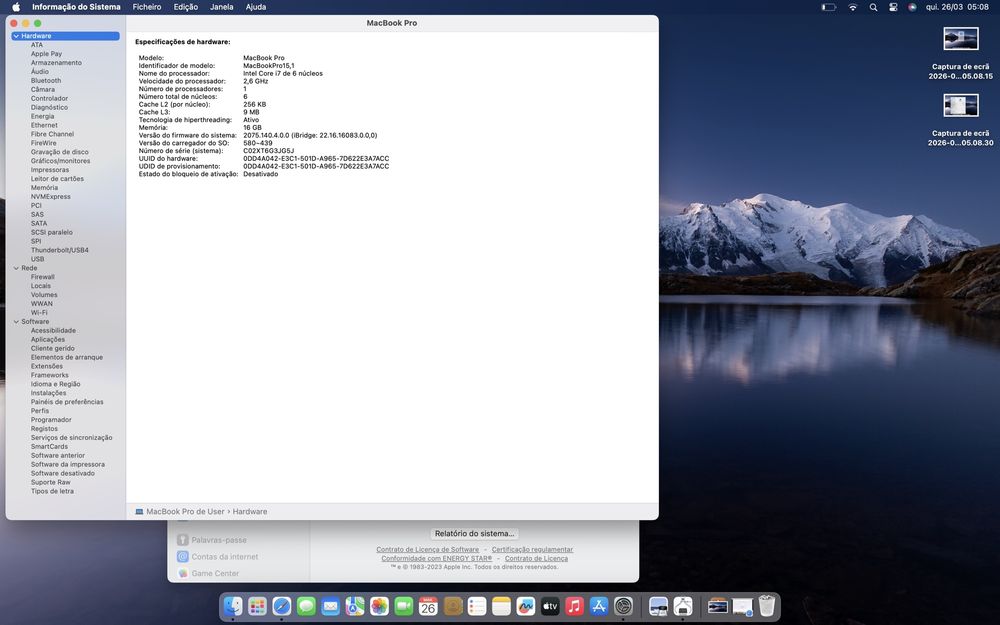Launch Music from the Dock
This screenshot has width=1000, height=625.
click(x=575, y=606)
